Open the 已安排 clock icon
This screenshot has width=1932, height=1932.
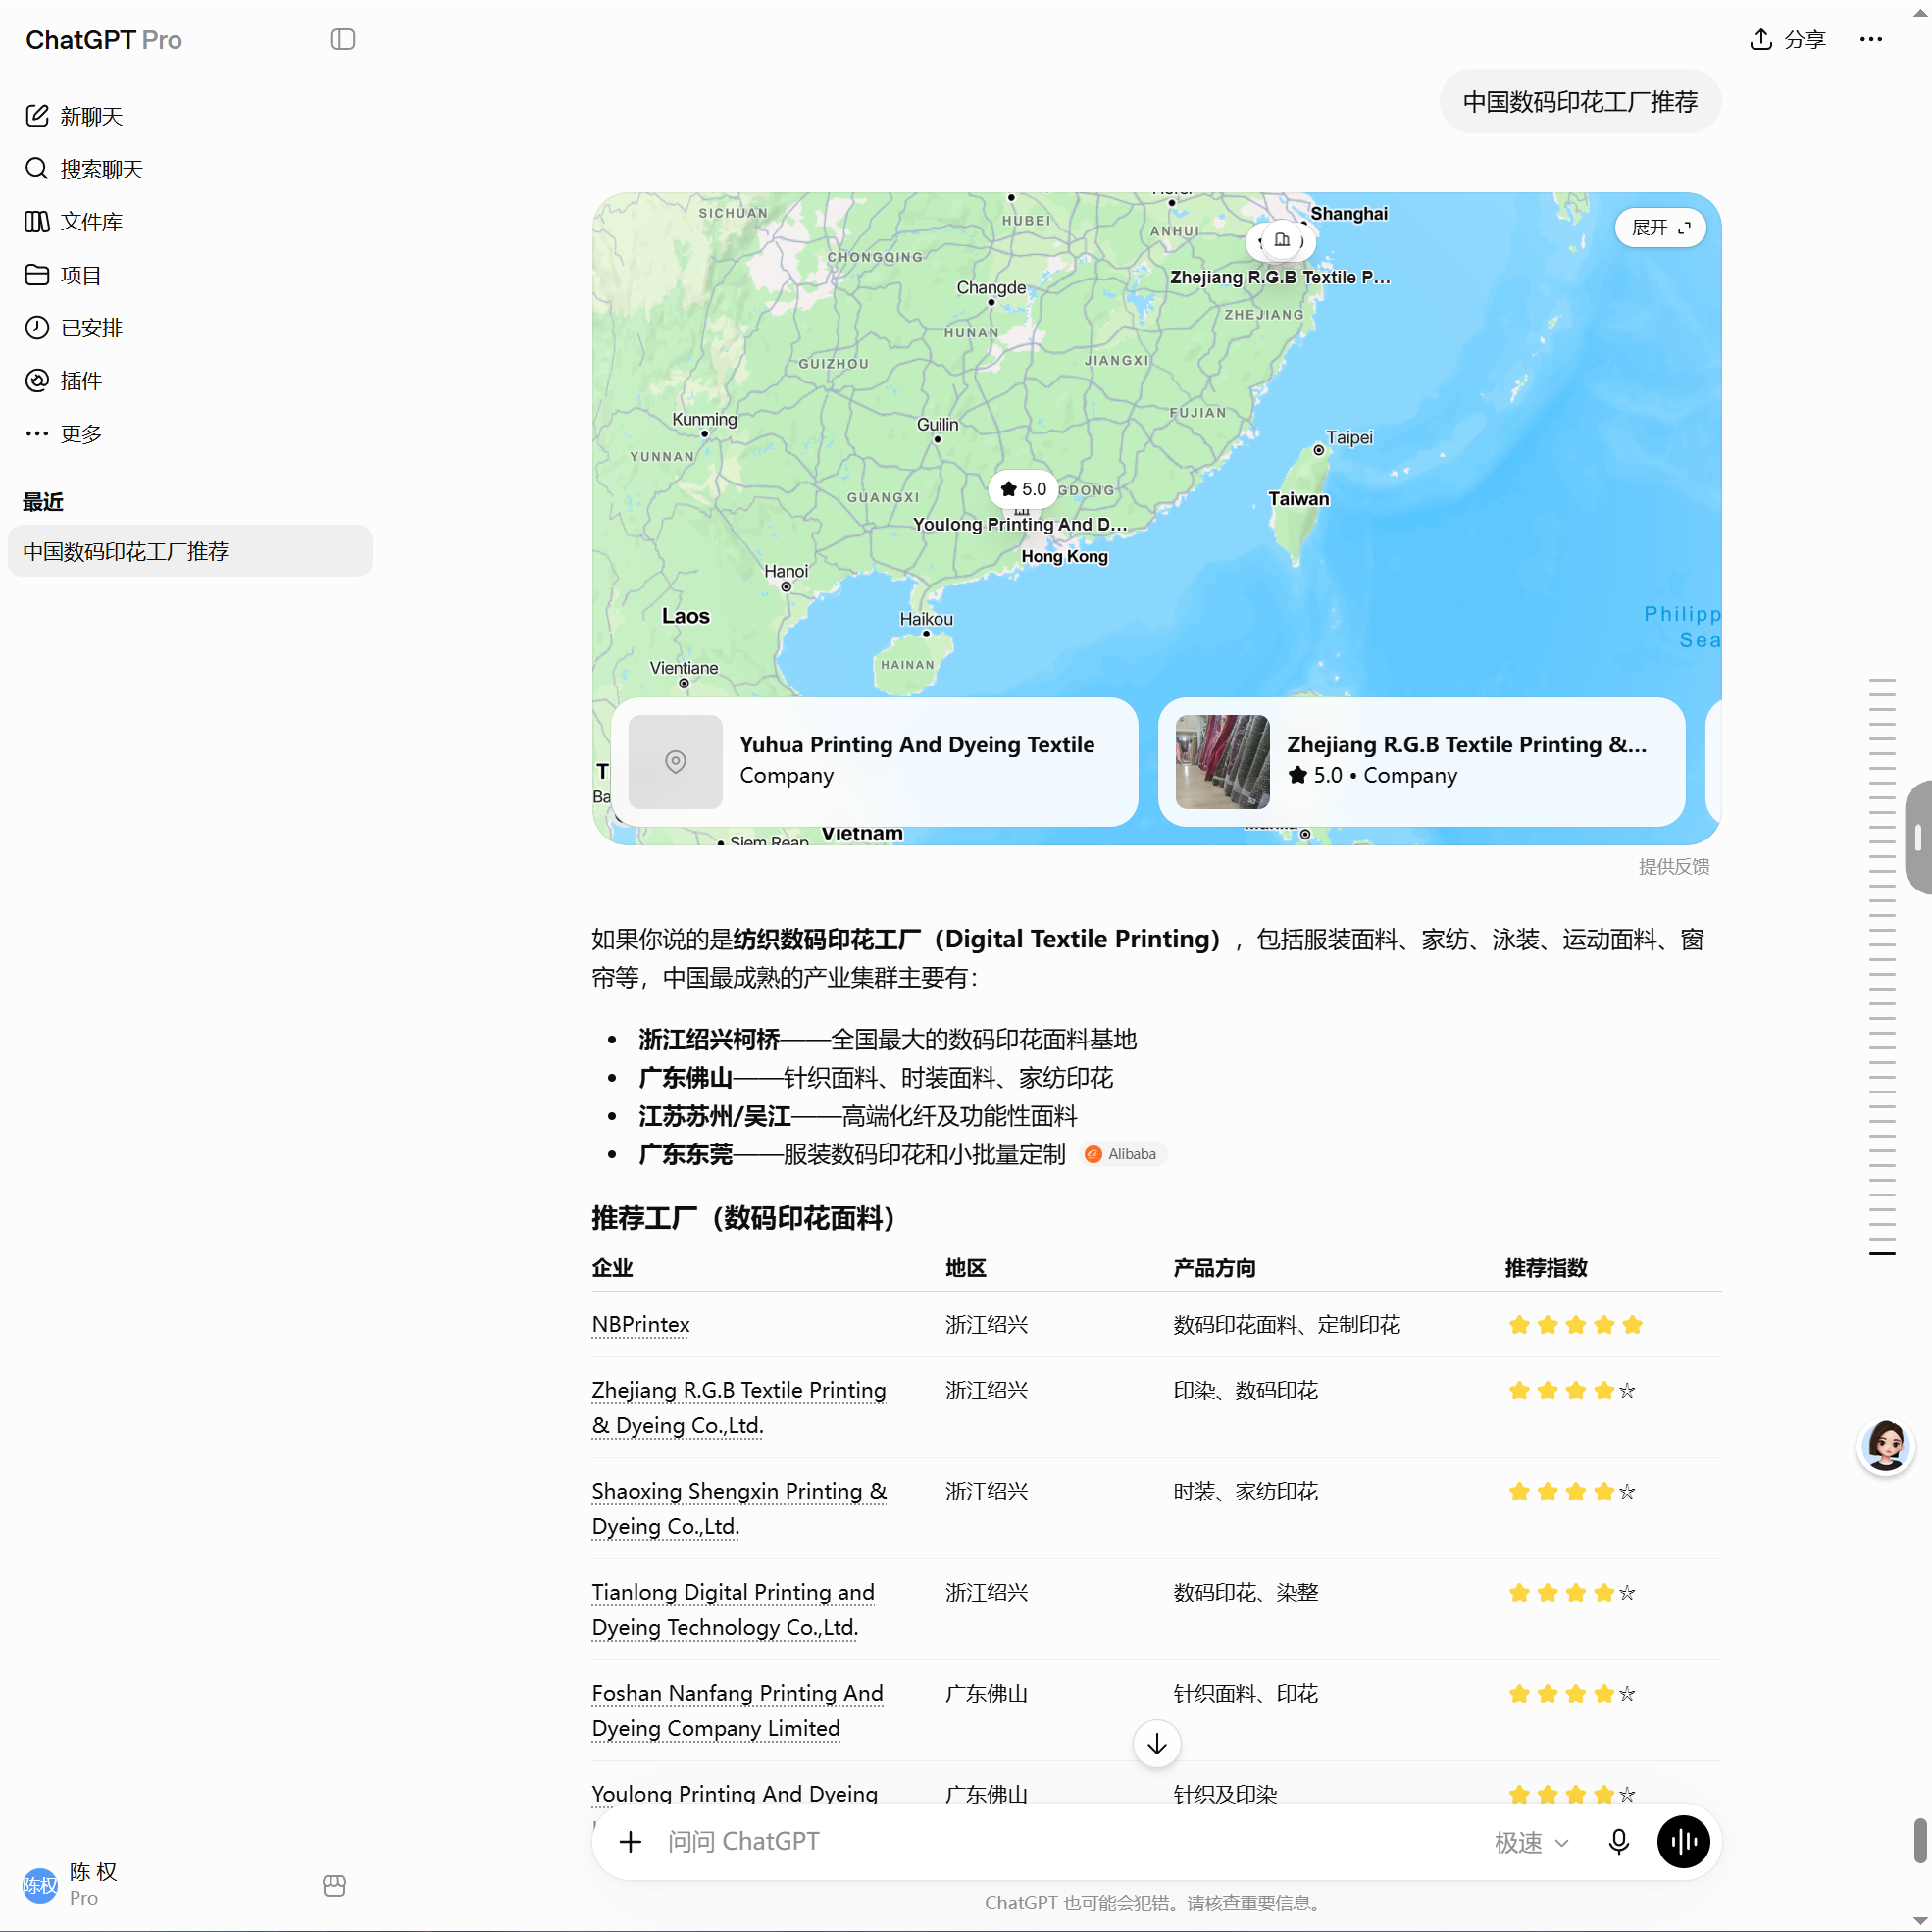pos(37,327)
